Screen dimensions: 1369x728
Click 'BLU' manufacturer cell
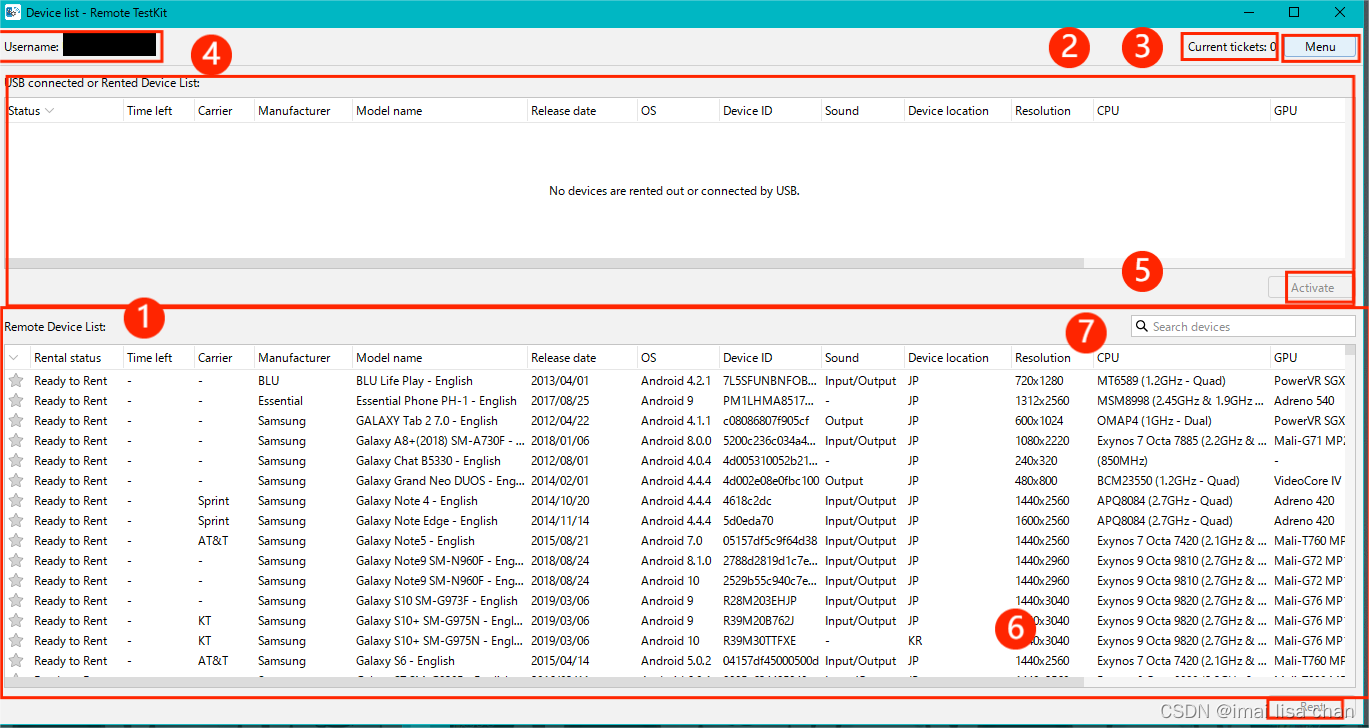click(269, 380)
